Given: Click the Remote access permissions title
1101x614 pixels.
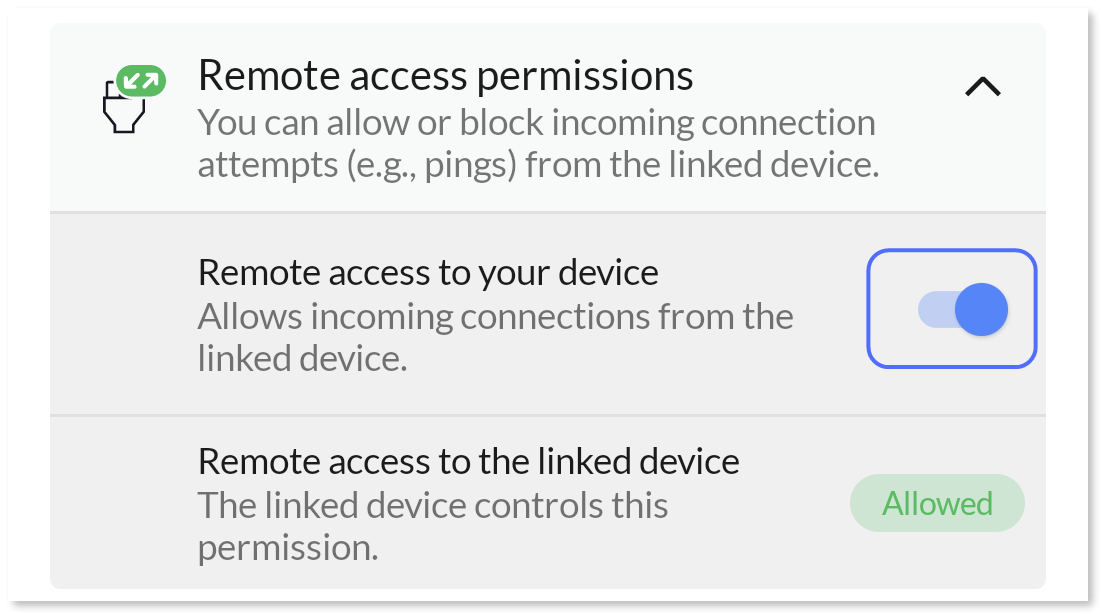Looking at the screenshot, I should pos(446,75).
